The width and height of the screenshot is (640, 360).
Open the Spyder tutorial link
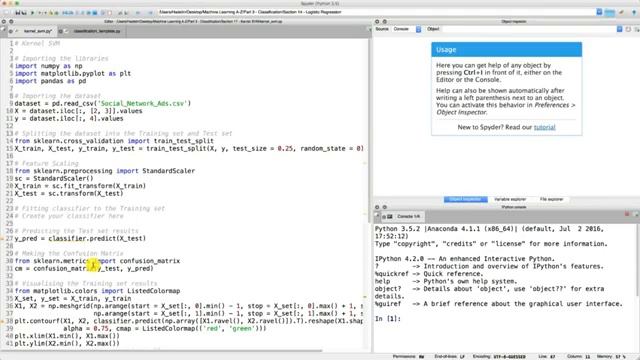[x=544, y=127]
